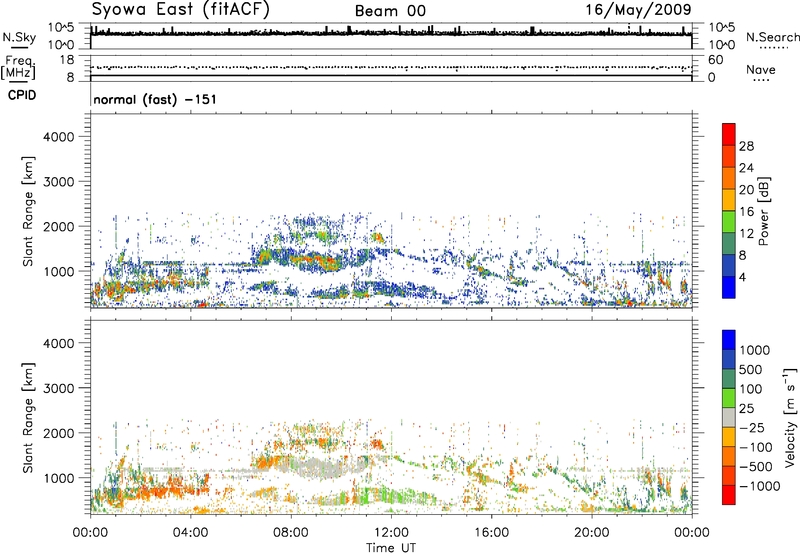Click the '28' power colorbar value
Viewport: 800px width, 554px height.
746,146
